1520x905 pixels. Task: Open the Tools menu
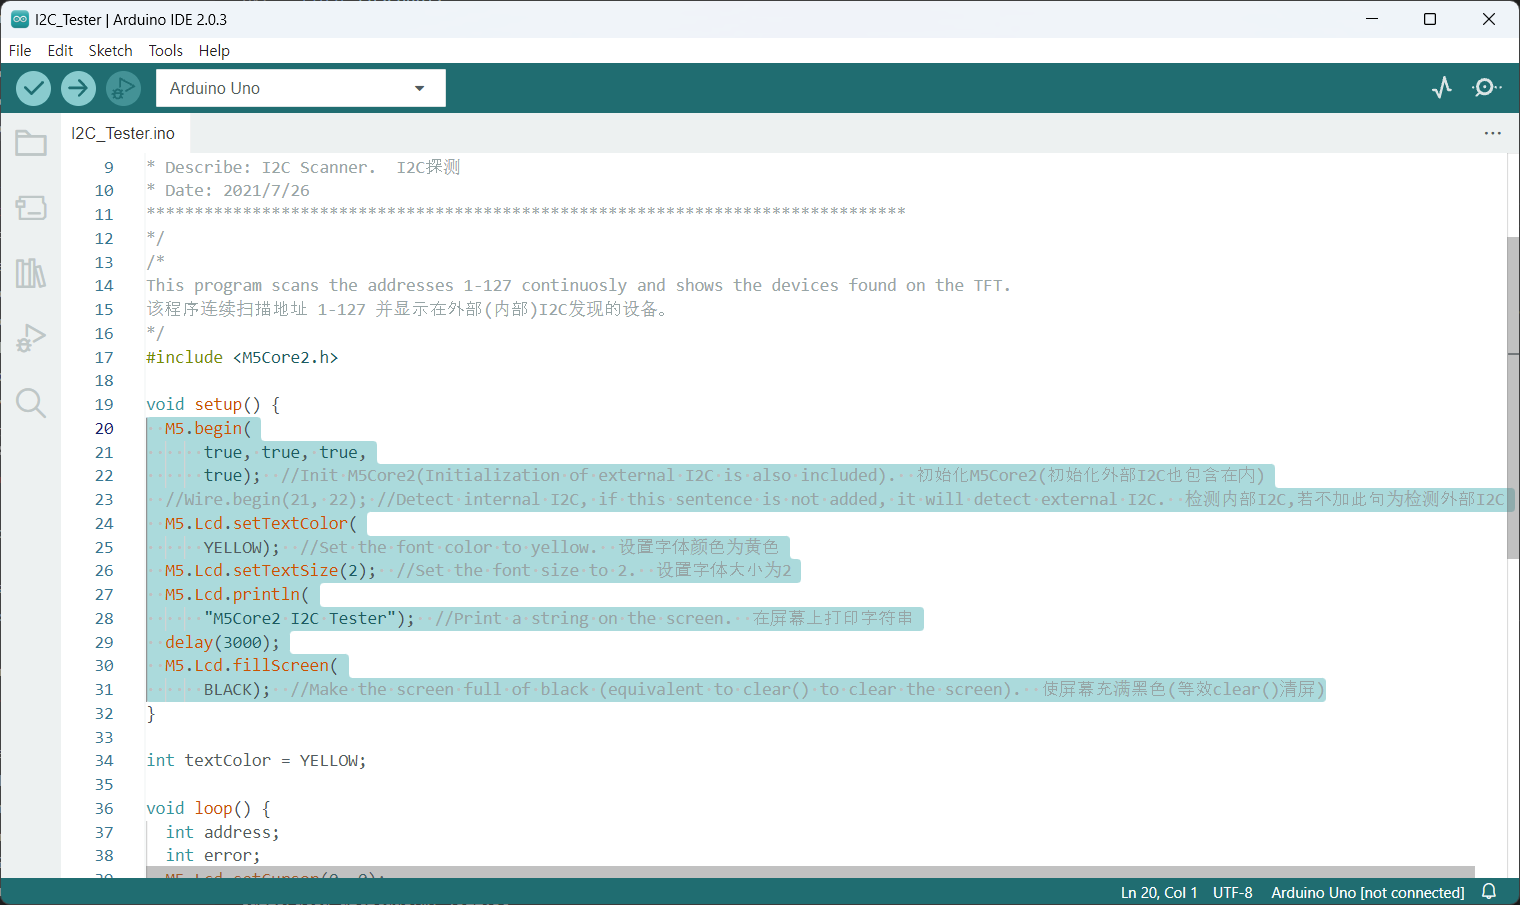166,50
